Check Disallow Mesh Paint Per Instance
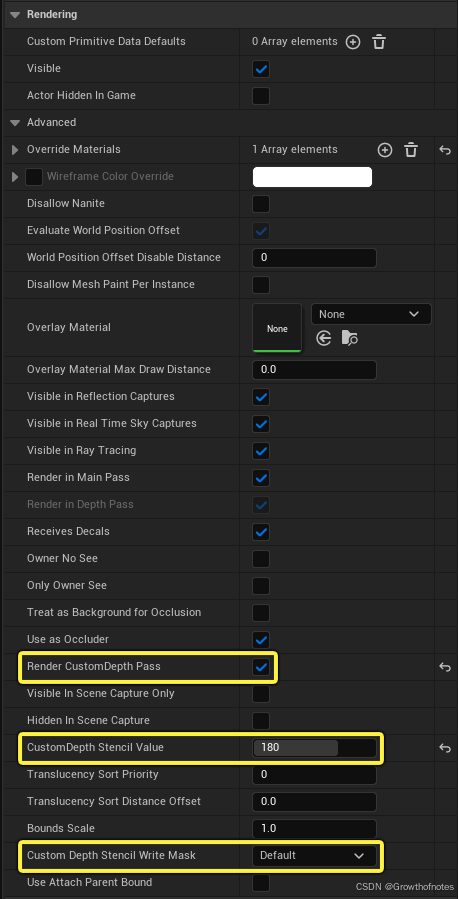 pos(261,285)
